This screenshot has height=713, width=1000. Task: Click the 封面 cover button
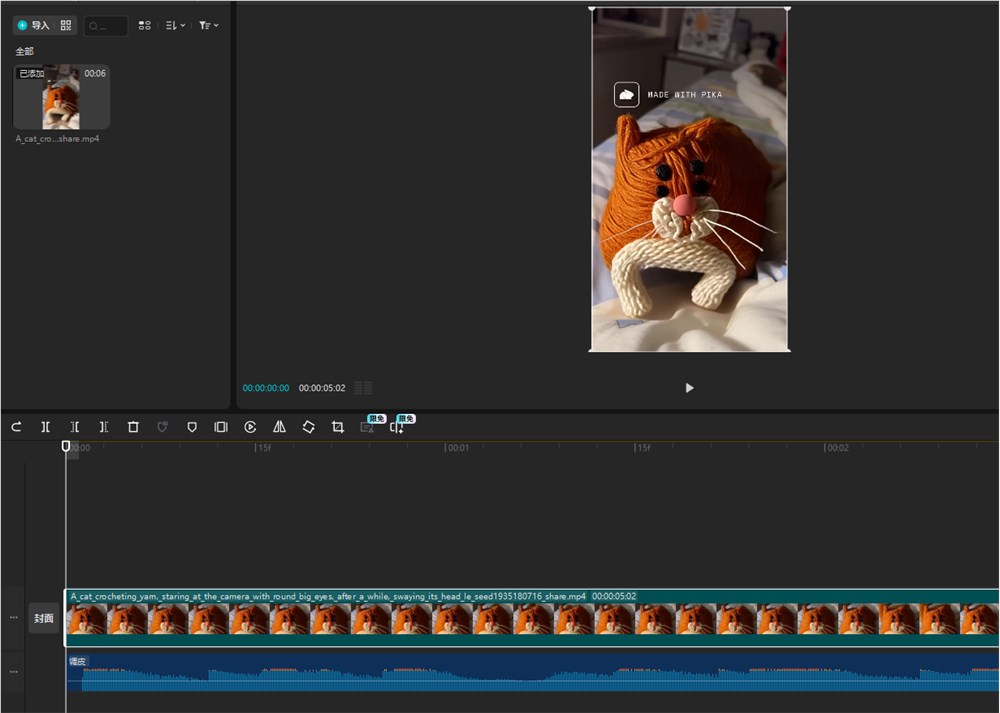click(x=44, y=618)
